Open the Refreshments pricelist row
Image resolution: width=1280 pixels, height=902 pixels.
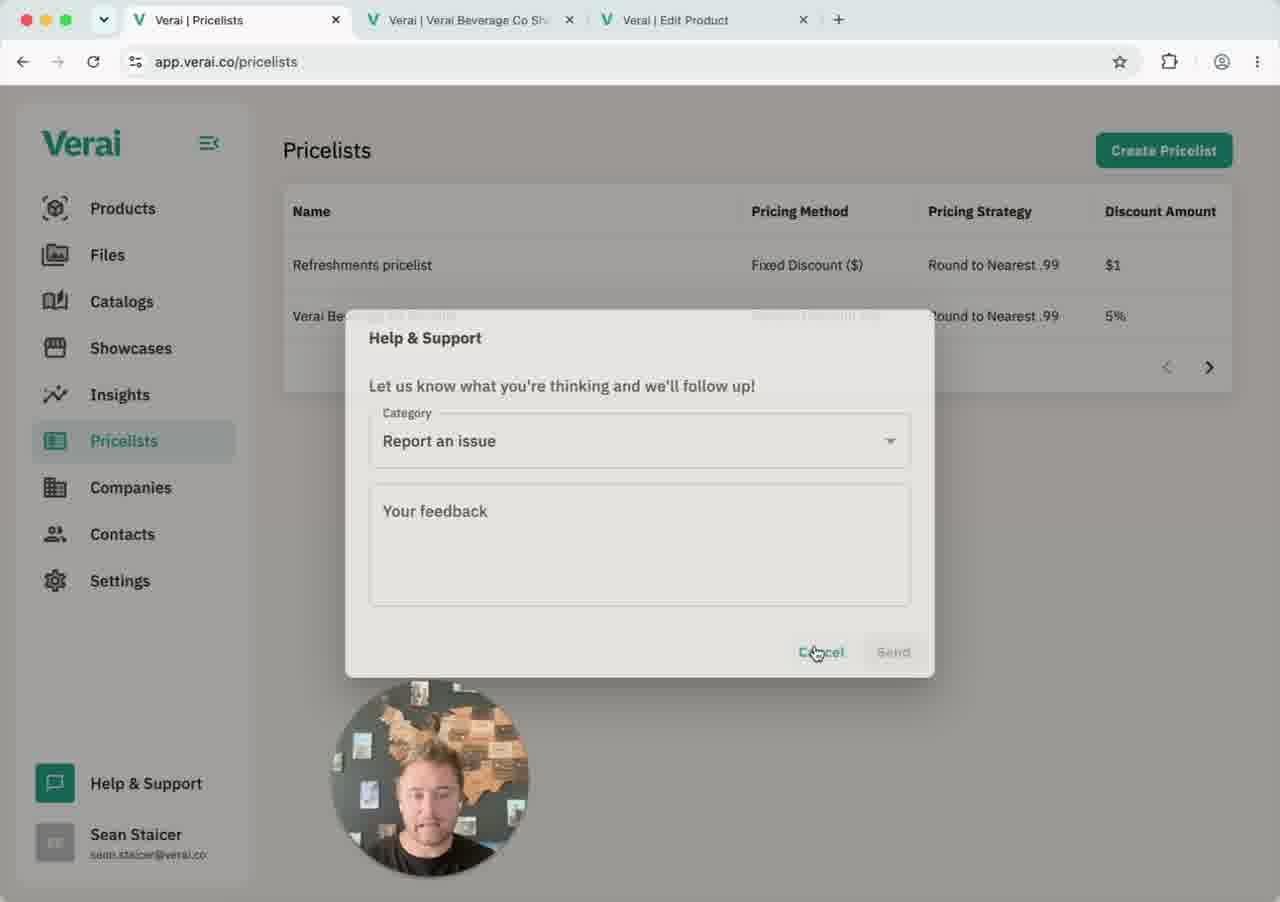click(x=757, y=265)
